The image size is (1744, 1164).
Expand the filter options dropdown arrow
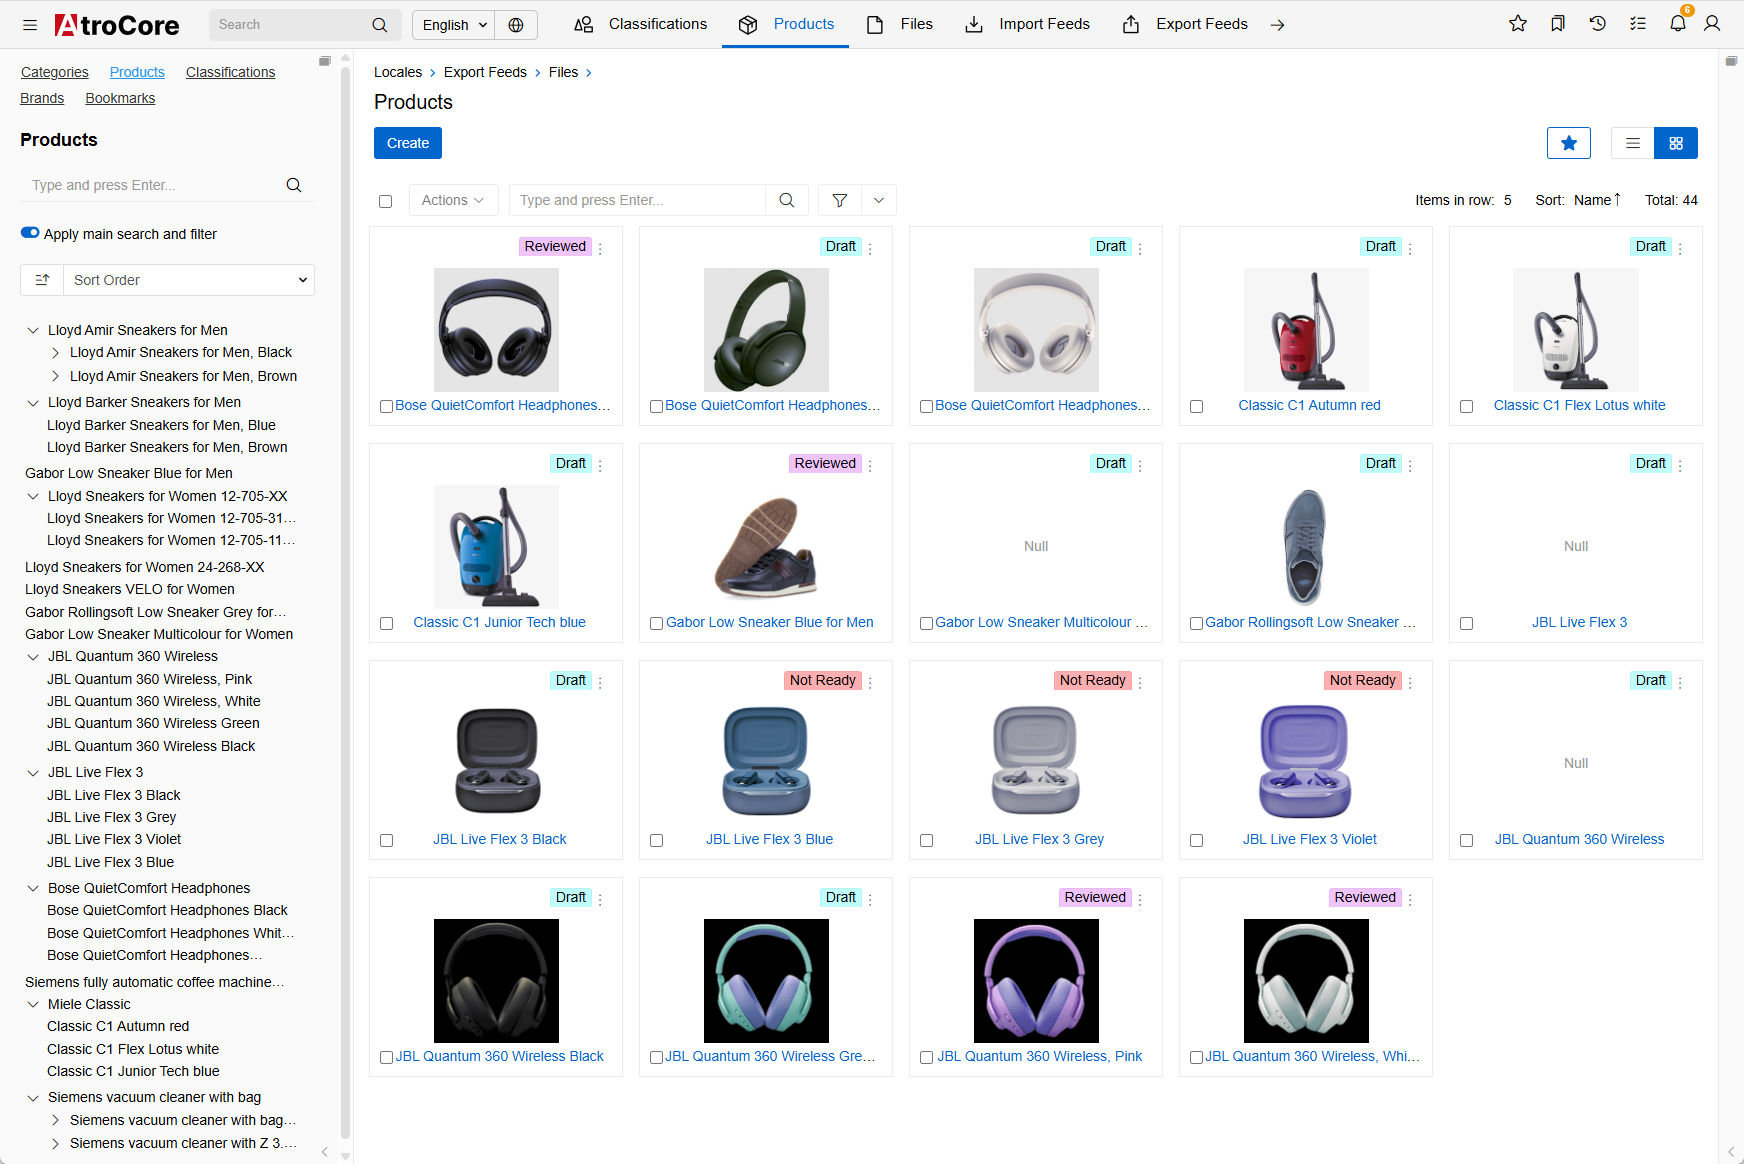click(x=879, y=200)
